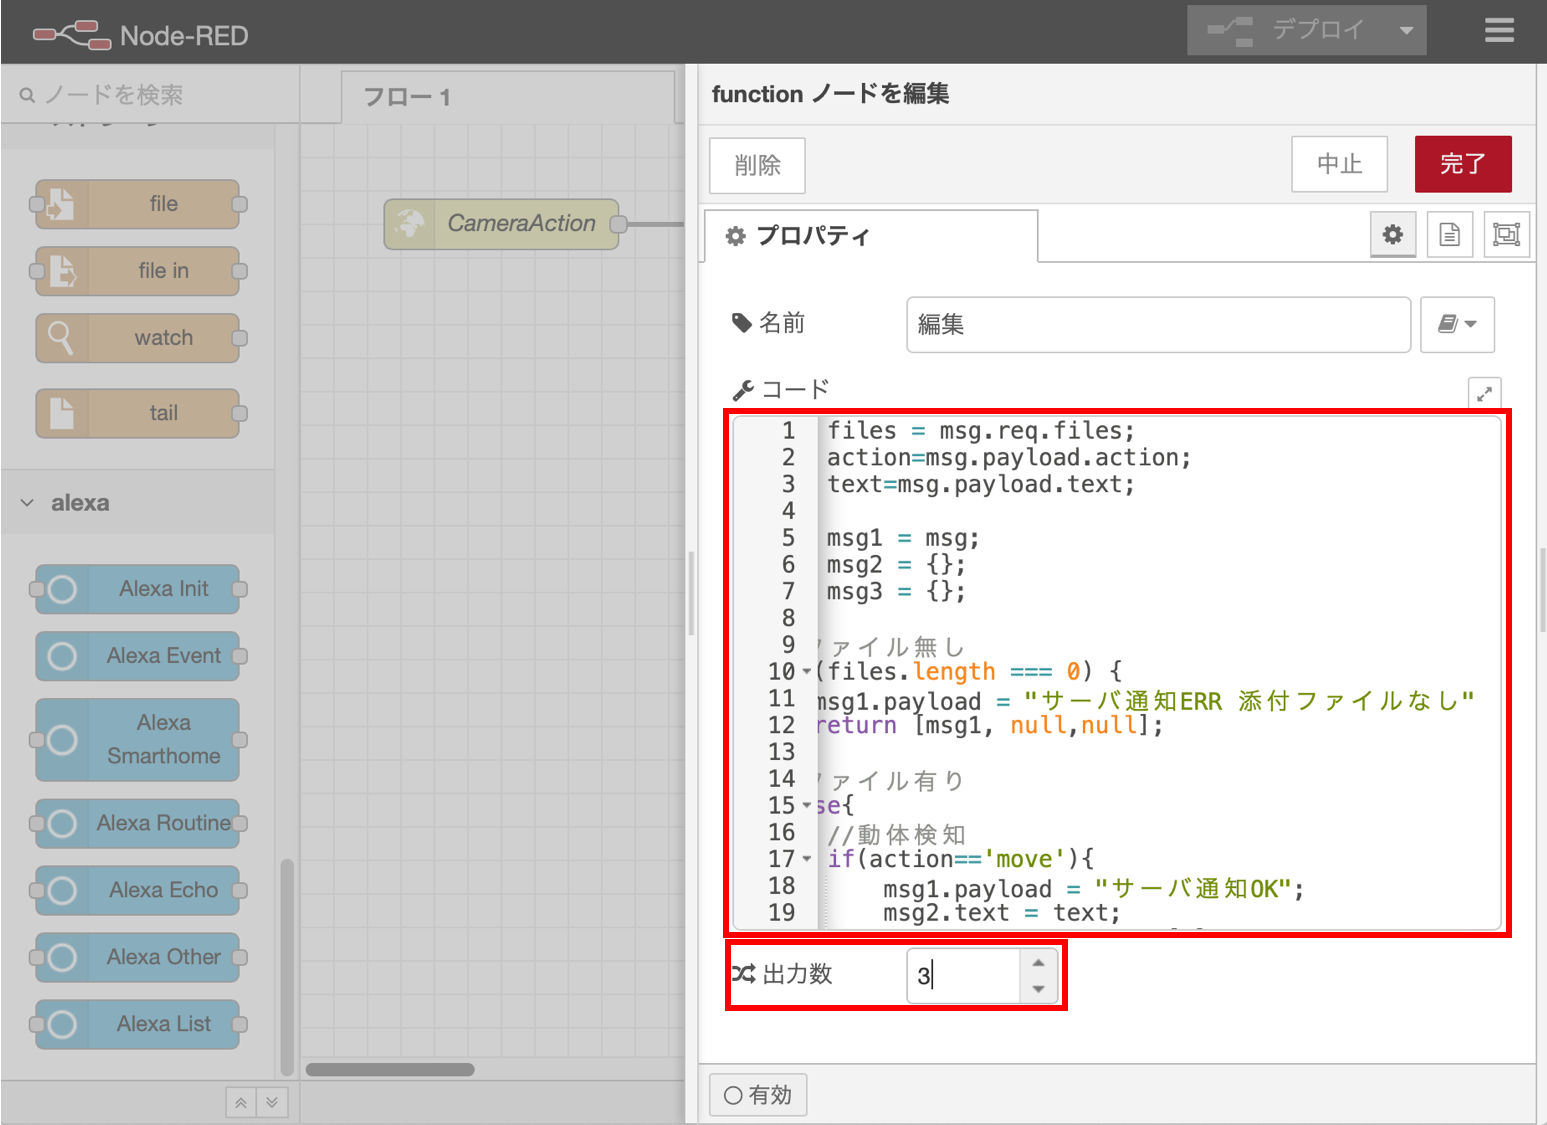Image resolution: width=1547 pixels, height=1125 pixels.
Task: Select the Alexa Routine node icon
Action: pyautogui.click(x=62, y=823)
